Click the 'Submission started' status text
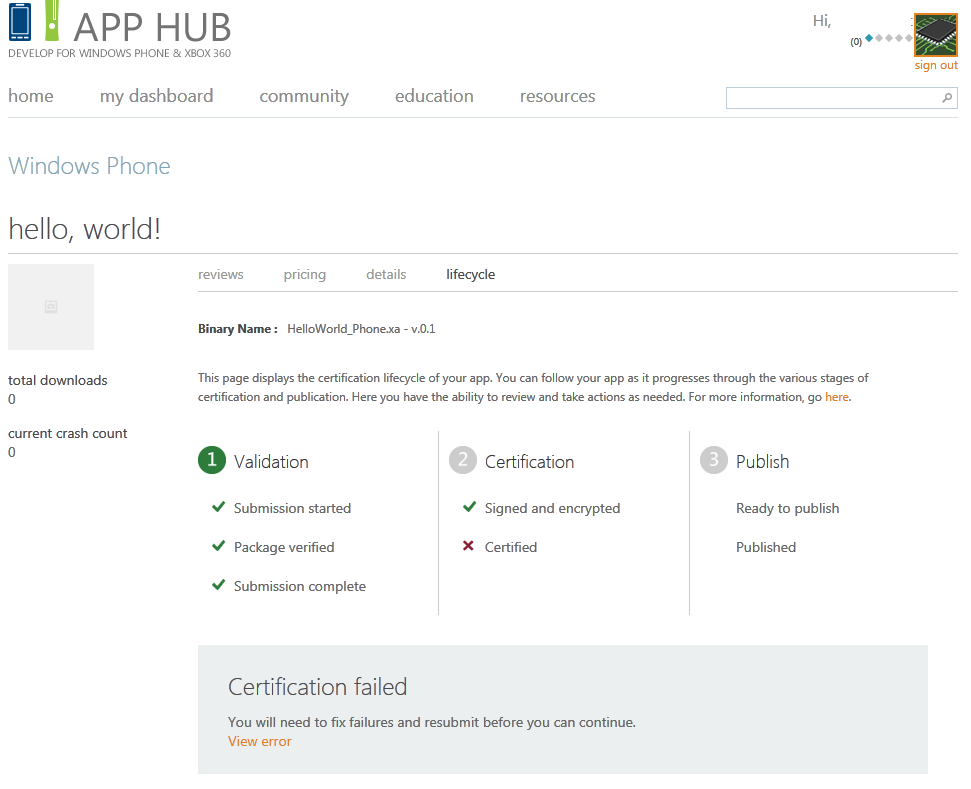This screenshot has height=789, width=971. (292, 508)
